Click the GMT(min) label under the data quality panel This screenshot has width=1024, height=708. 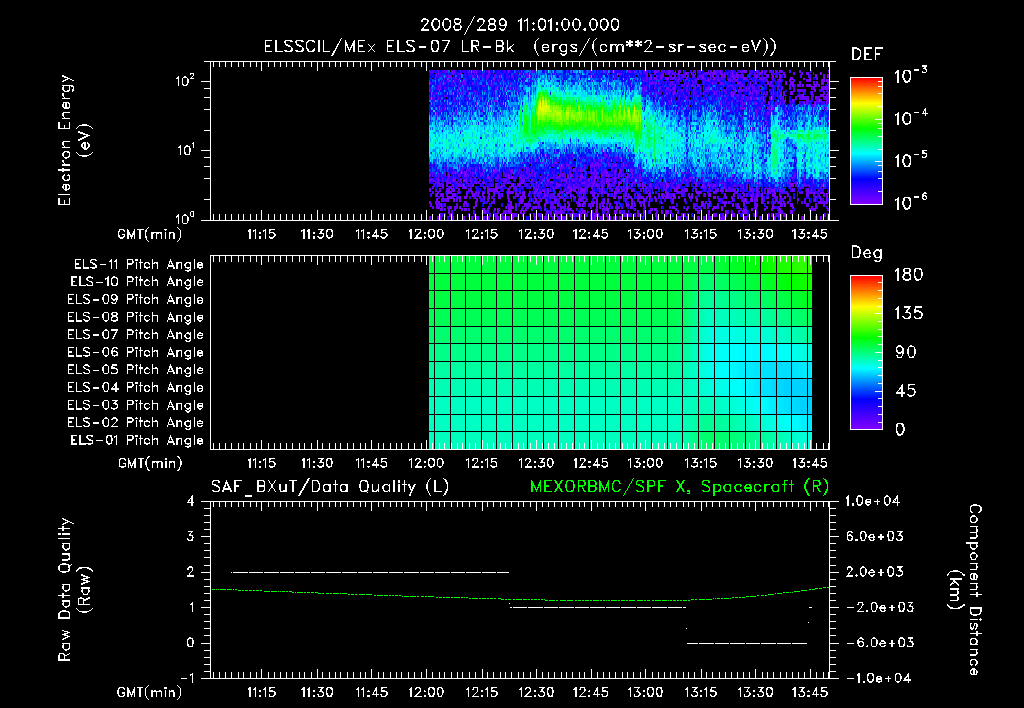point(150,692)
